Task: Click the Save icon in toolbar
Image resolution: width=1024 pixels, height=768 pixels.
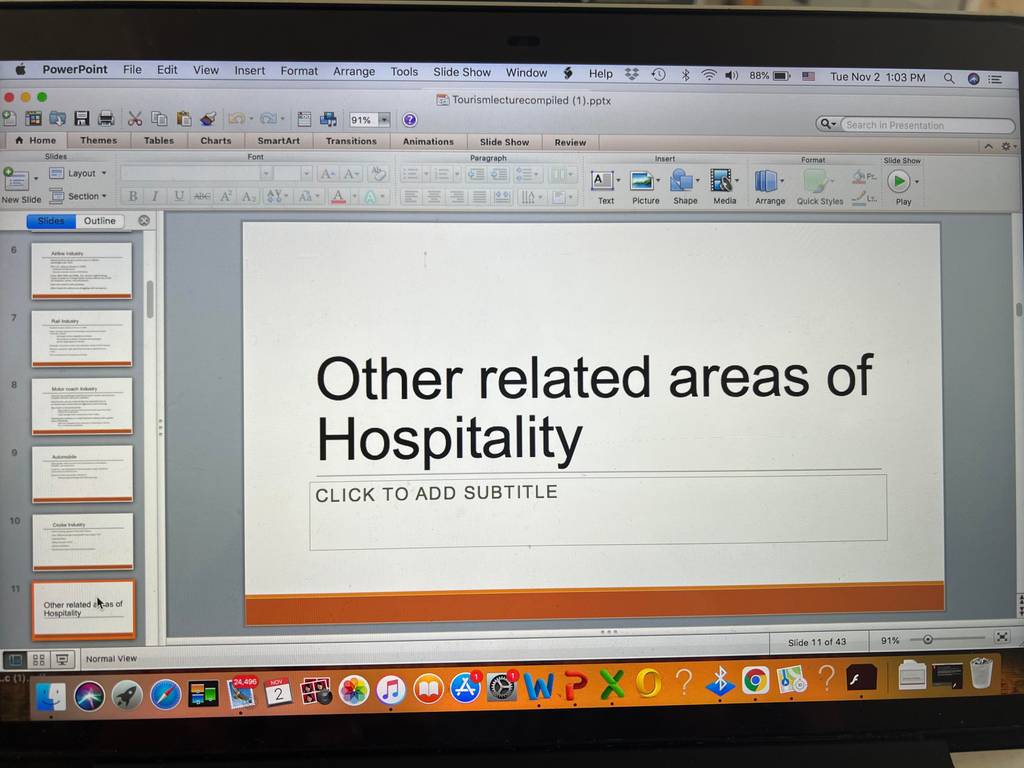Action: tap(82, 118)
